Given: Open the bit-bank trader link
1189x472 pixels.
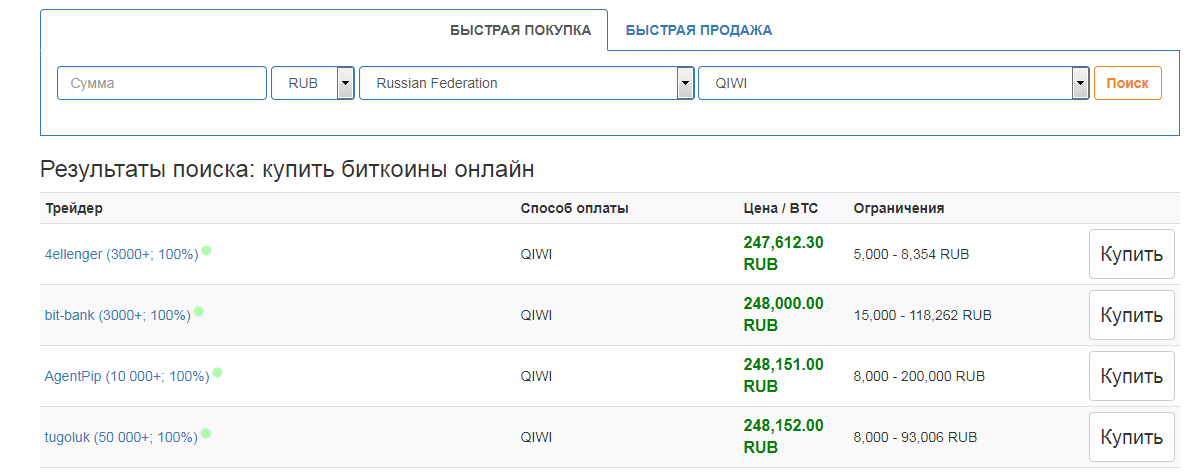Looking at the screenshot, I should [116, 315].
